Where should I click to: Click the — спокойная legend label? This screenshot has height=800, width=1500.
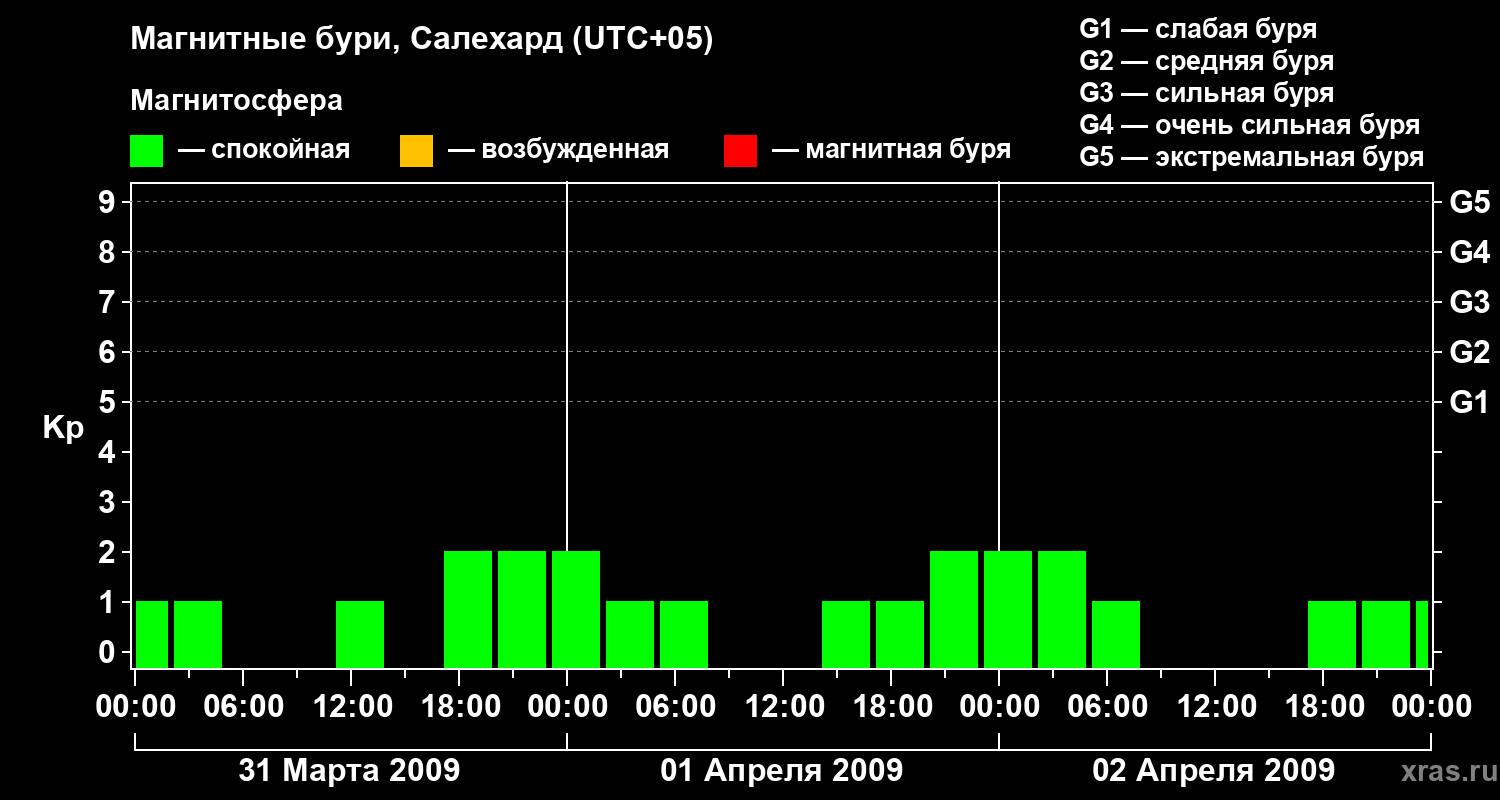click(x=264, y=151)
